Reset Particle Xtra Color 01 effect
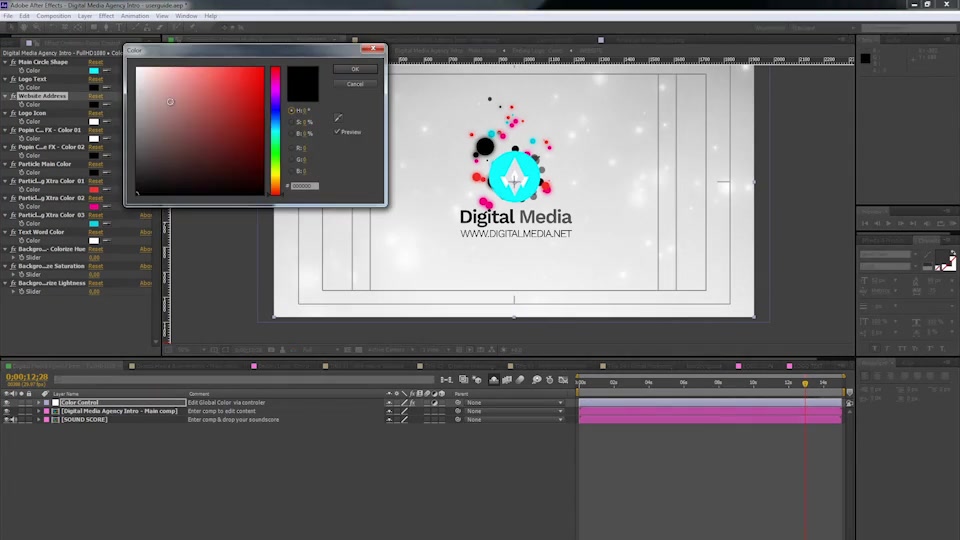960x540 pixels. (x=96, y=181)
